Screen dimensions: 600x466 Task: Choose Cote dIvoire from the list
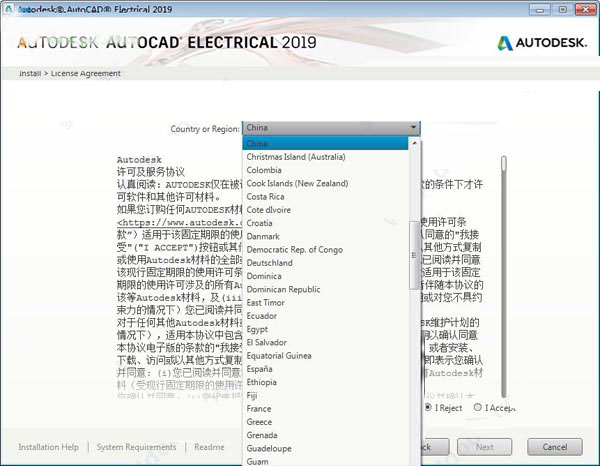point(326,210)
